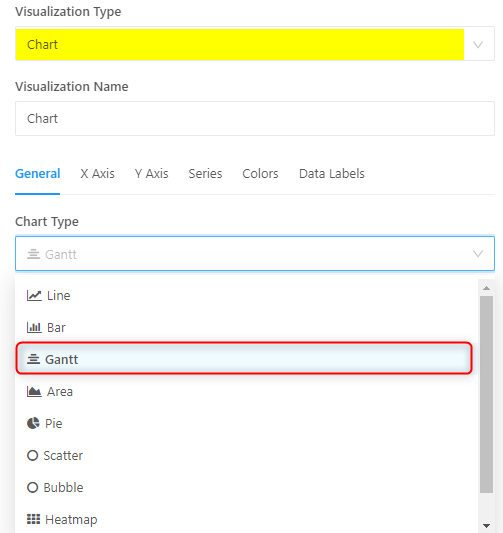The height and width of the screenshot is (533, 503).
Task: Pick the Gantt chart icon option
Action: (x=33, y=359)
